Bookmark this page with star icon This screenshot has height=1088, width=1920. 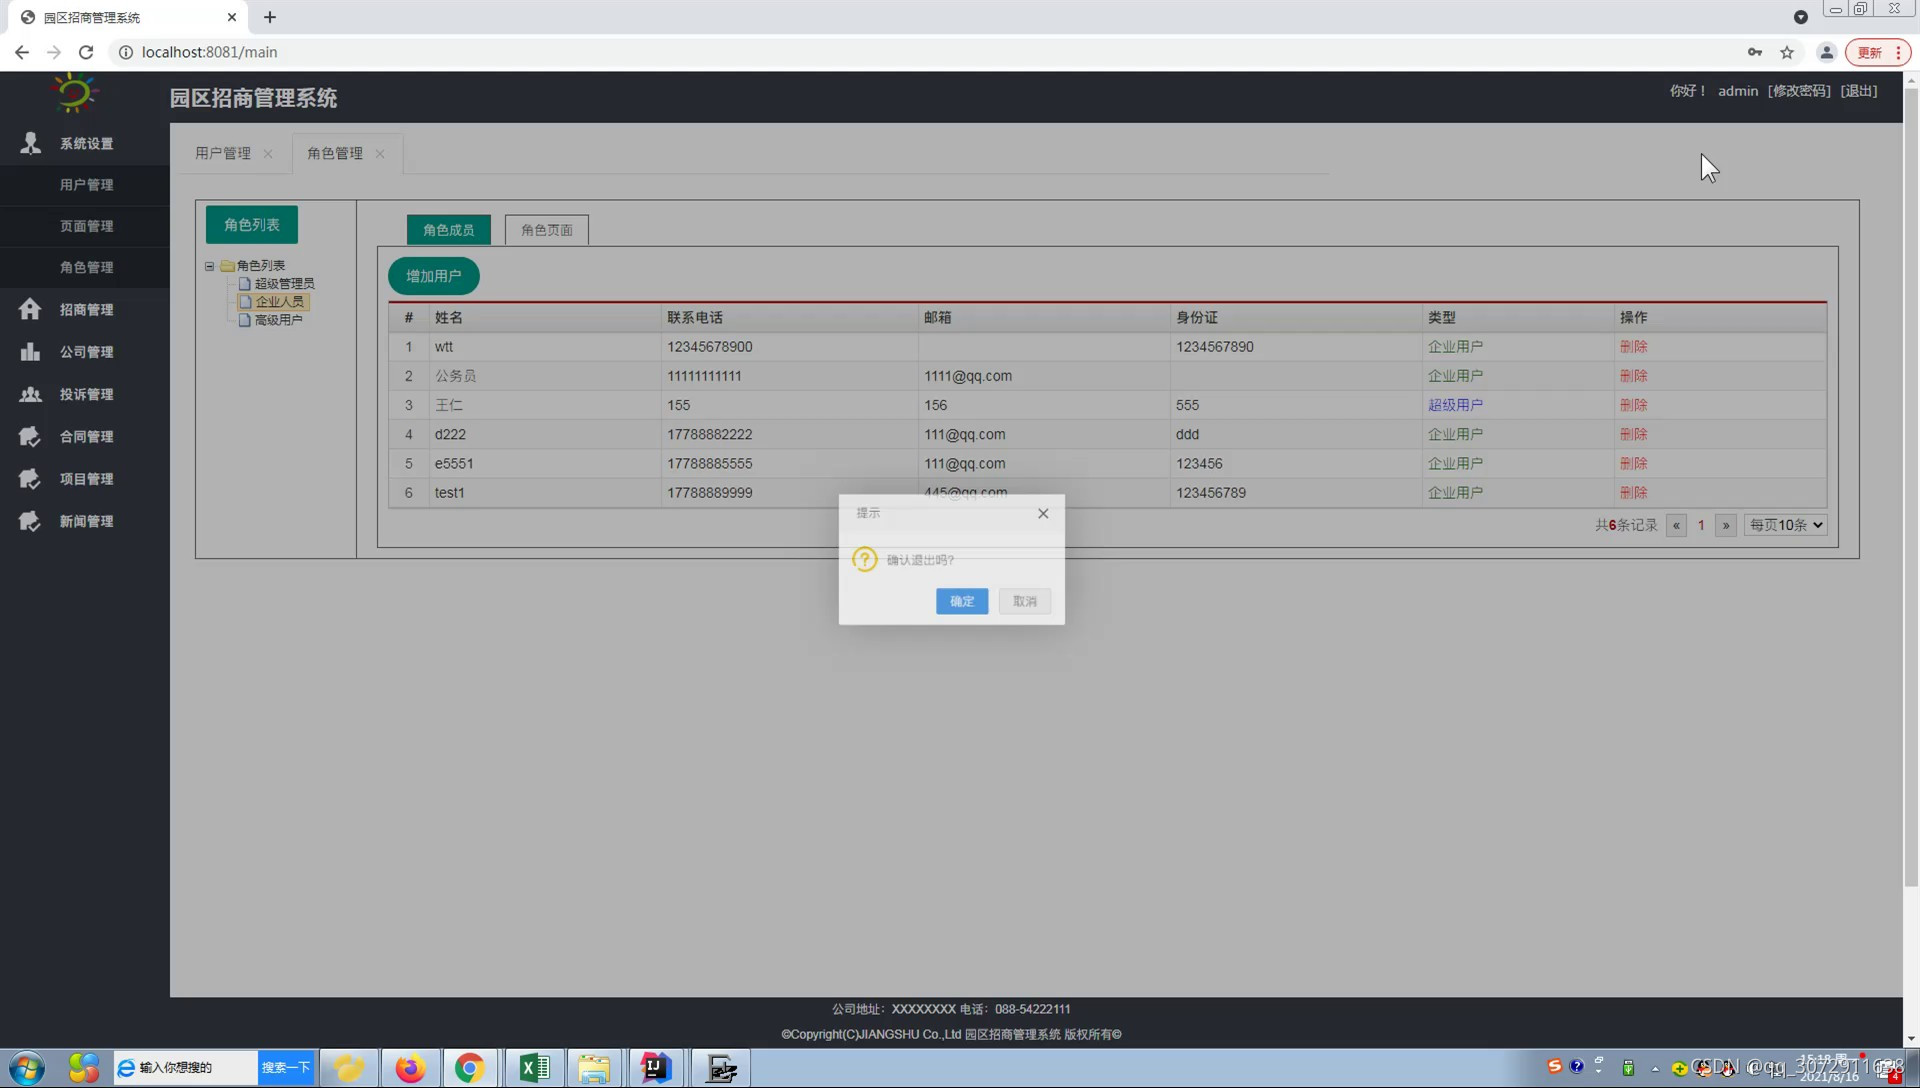[1787, 52]
